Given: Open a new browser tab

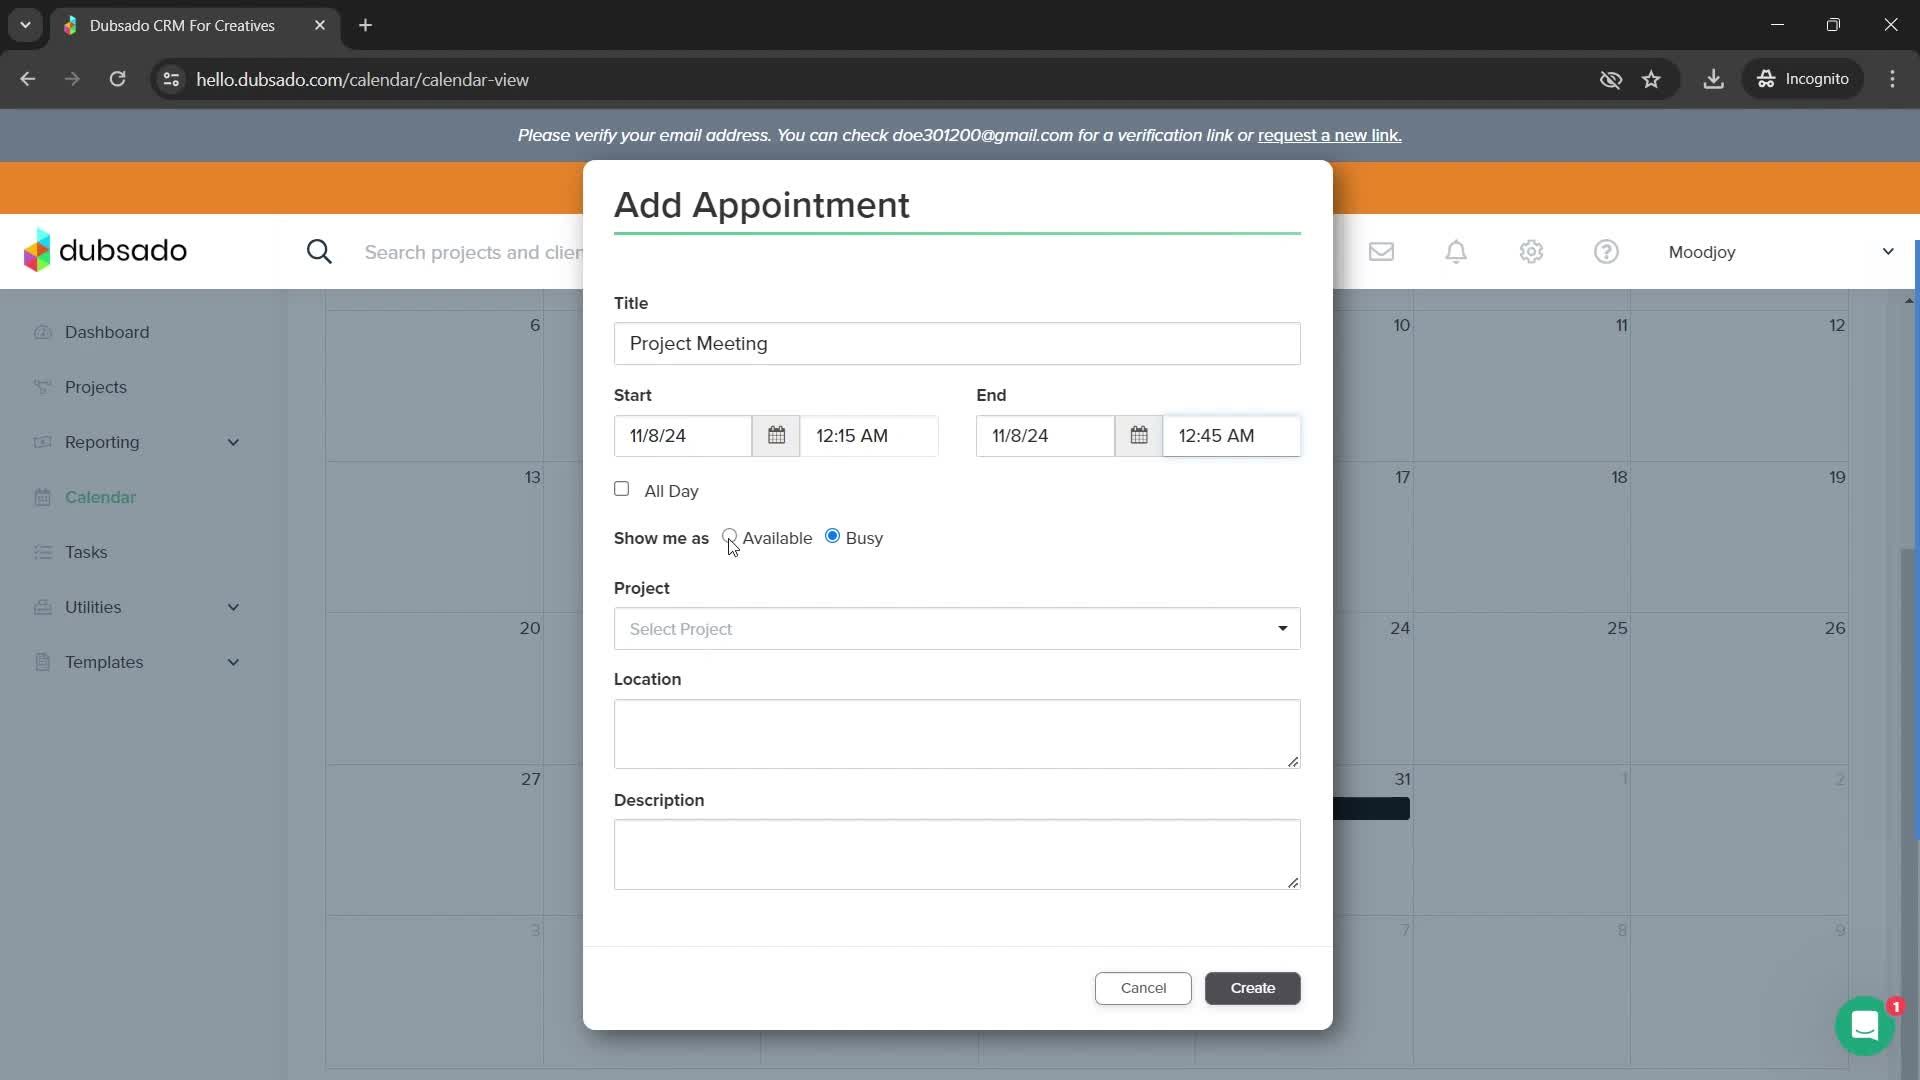Looking at the screenshot, I should pyautogui.click(x=365, y=25).
